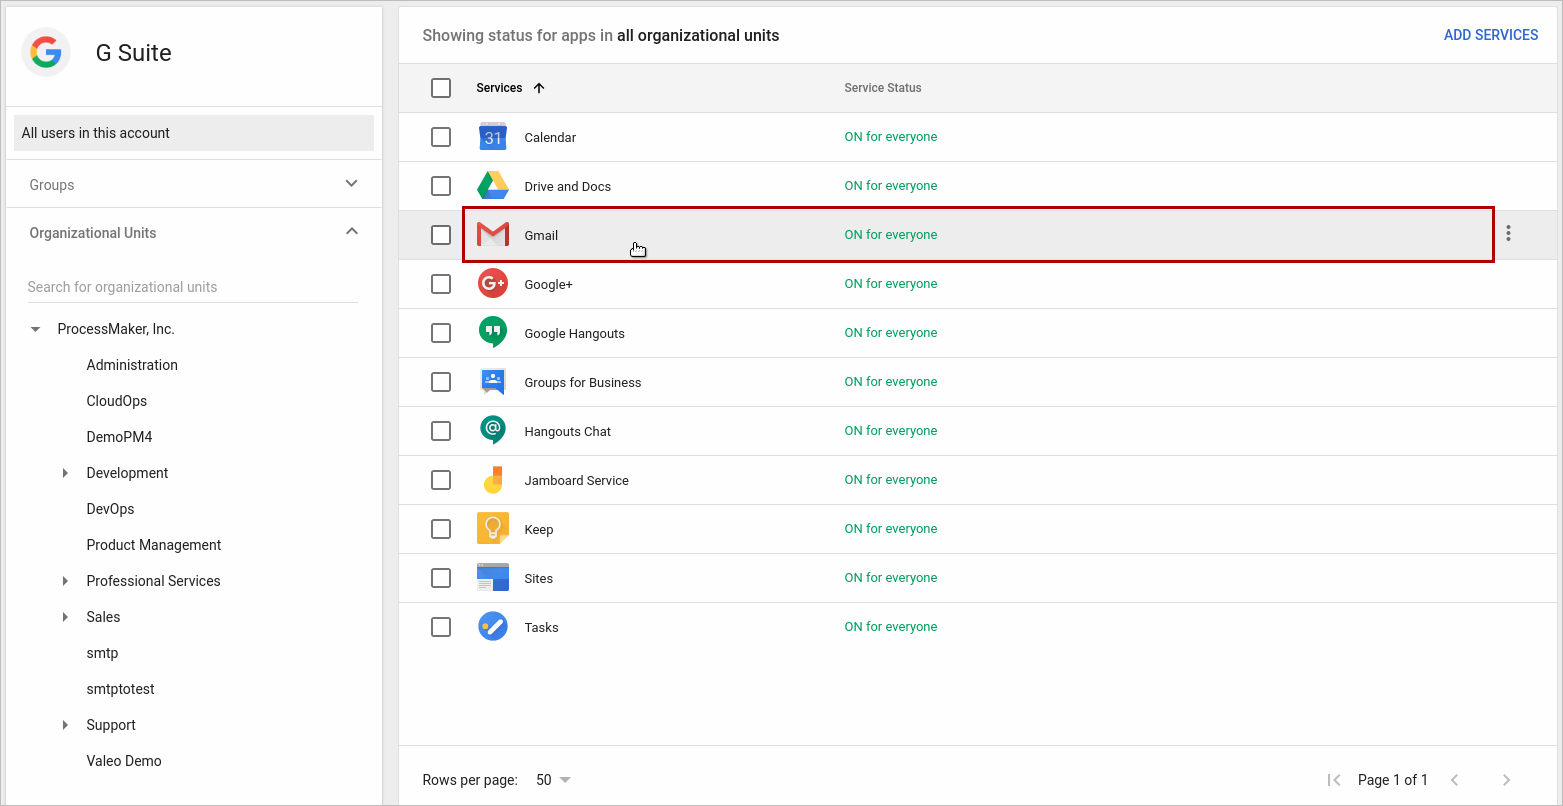This screenshot has width=1563, height=806.
Task: Select the Product Management organizational unit
Action: pyautogui.click(x=154, y=545)
